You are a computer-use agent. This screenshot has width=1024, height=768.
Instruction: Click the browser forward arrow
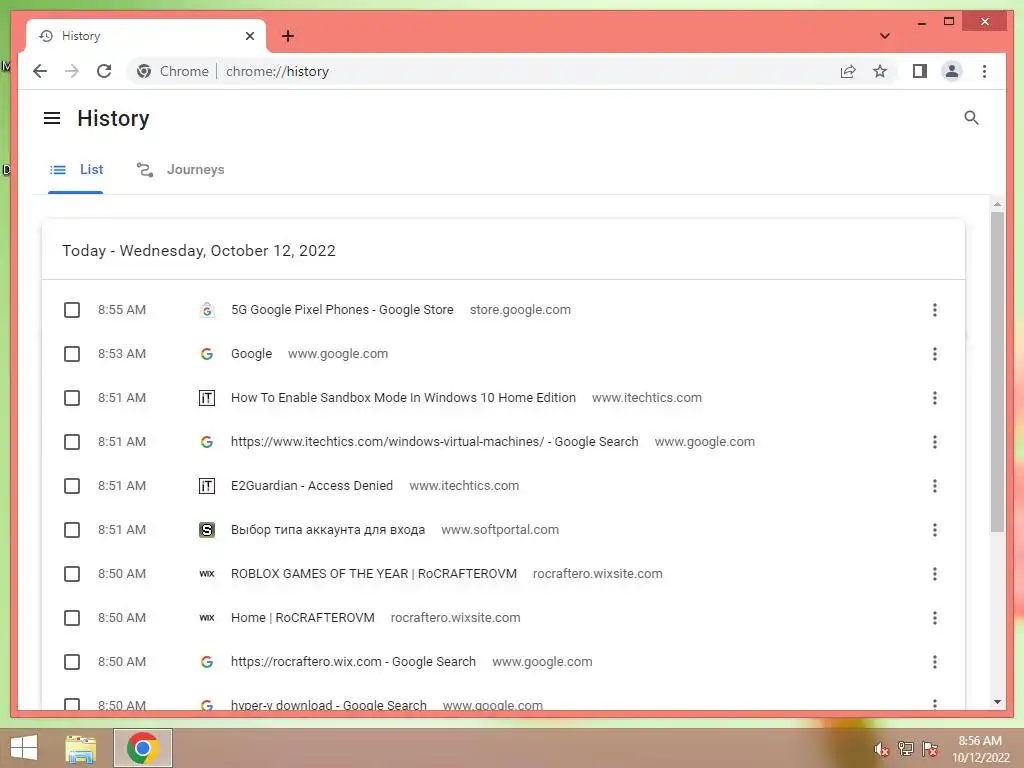tap(72, 71)
